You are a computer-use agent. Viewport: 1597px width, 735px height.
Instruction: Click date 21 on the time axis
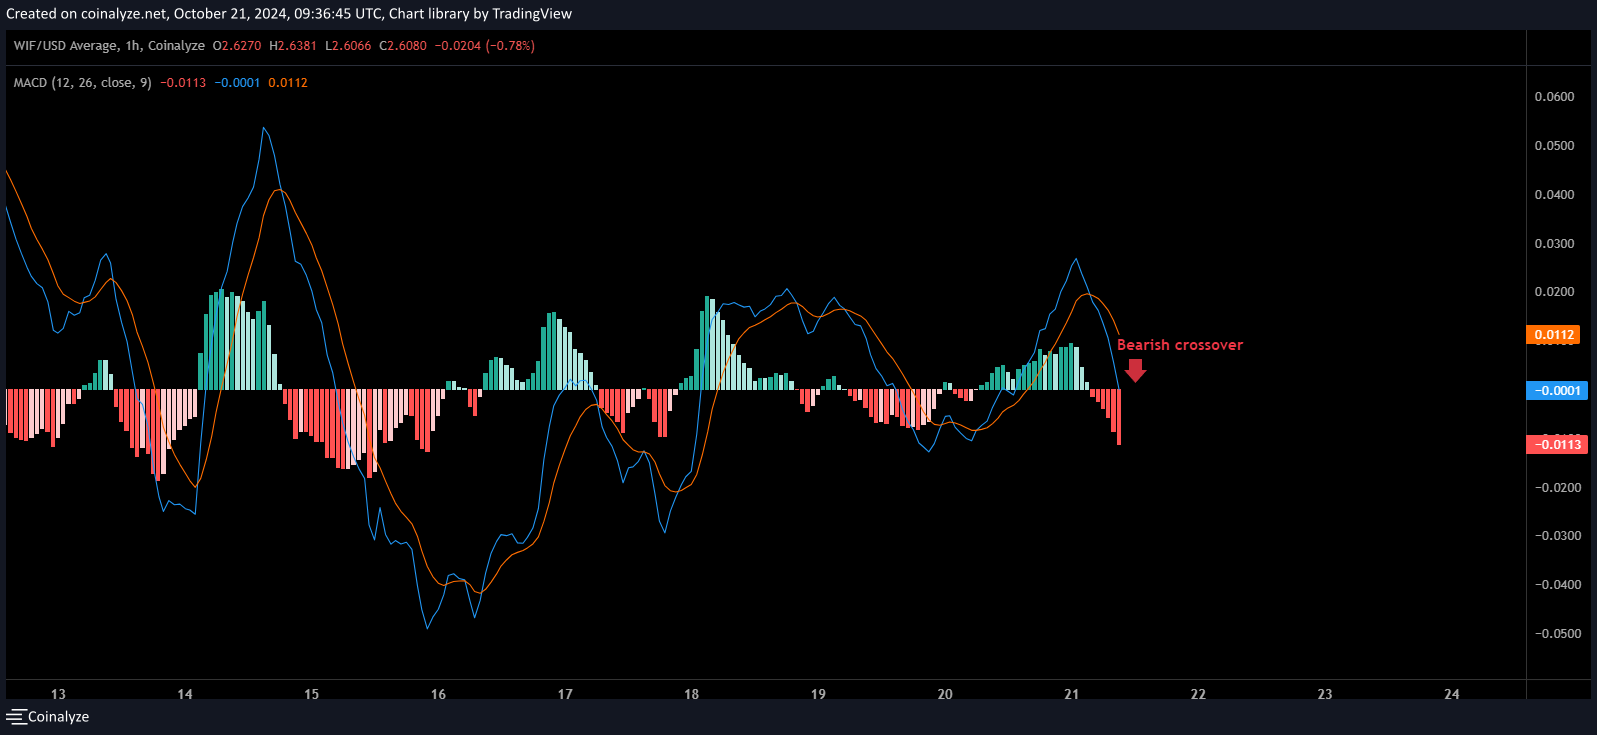(x=1071, y=694)
